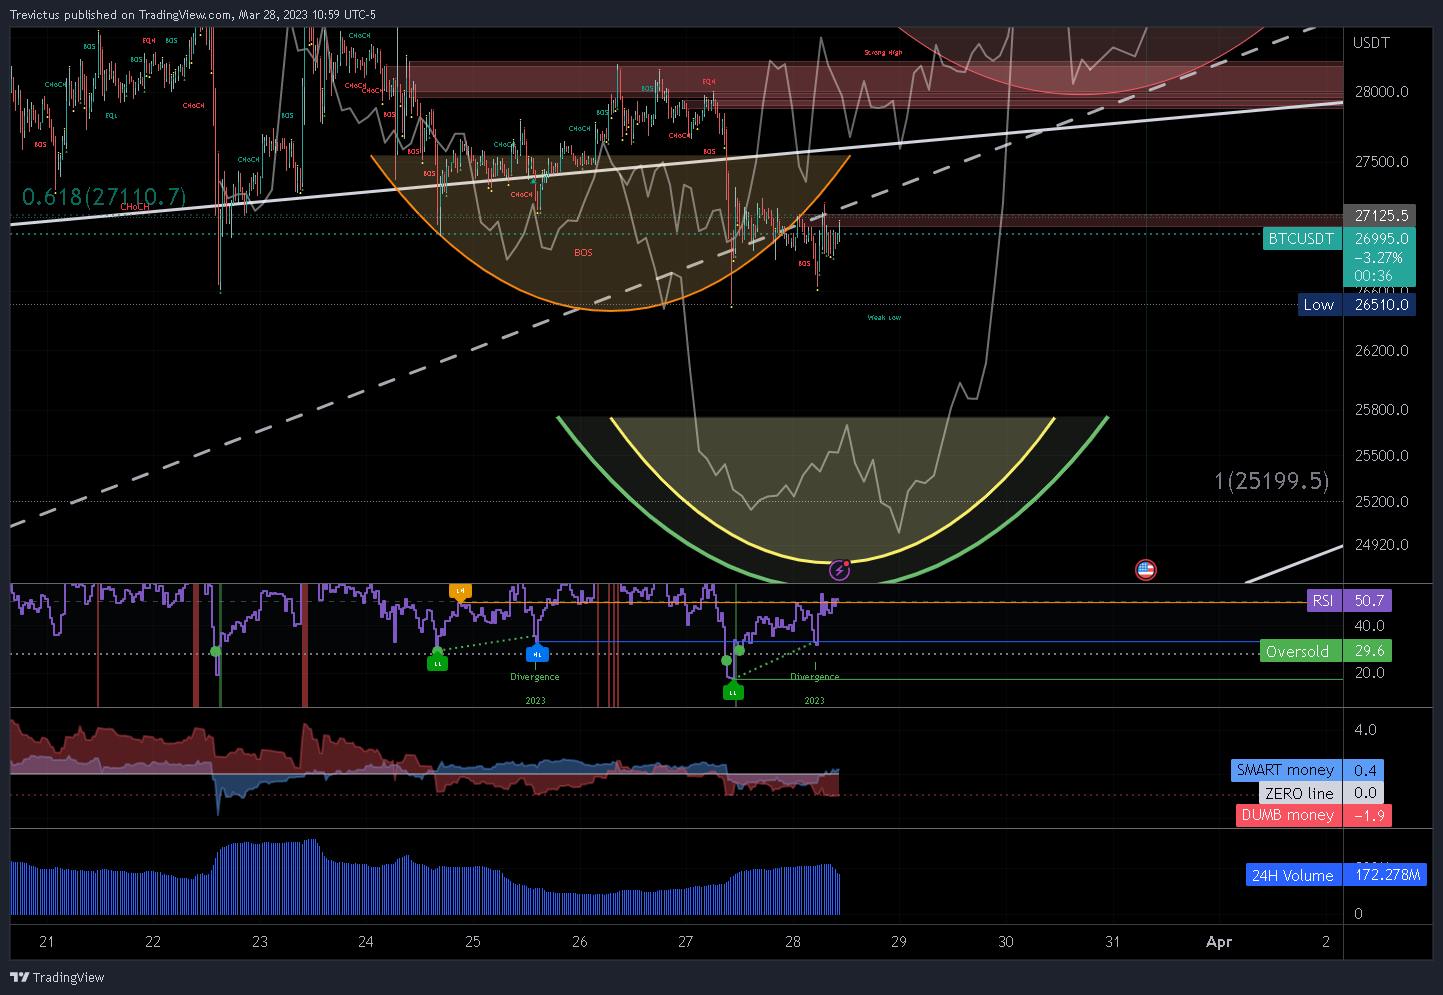Screen dimensions: 1443x995
Task: Click the 0.618(27110.7) Fibonacci label
Action: click(104, 197)
